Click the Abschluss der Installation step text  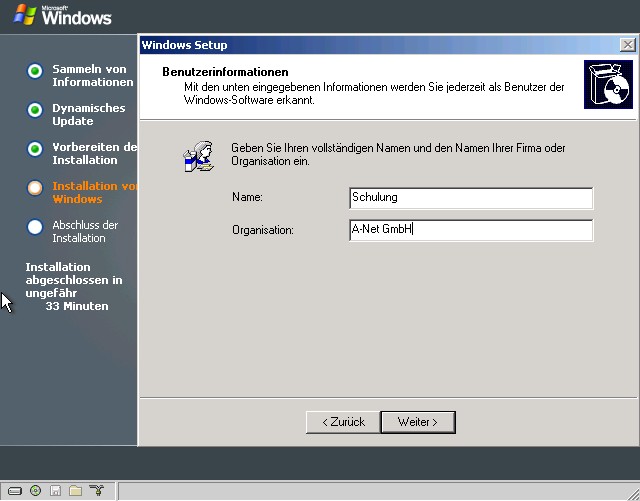pyautogui.click(x=85, y=231)
